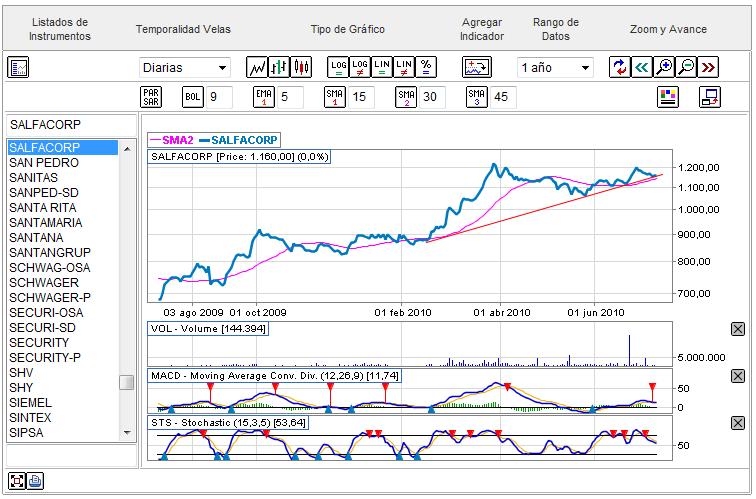Click the refresh chart arrows icon
The image size is (756, 499).
point(620,67)
